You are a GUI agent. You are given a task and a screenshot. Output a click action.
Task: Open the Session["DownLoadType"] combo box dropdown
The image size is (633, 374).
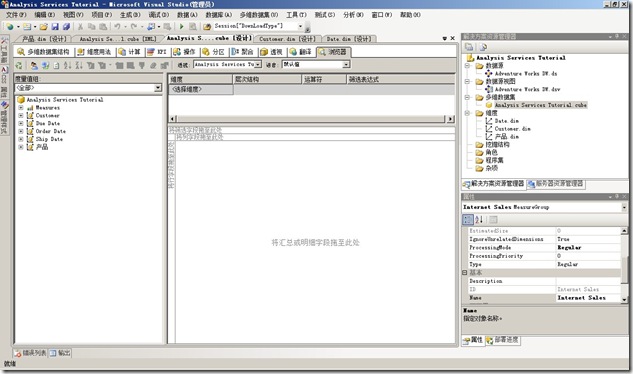[x=300, y=26]
